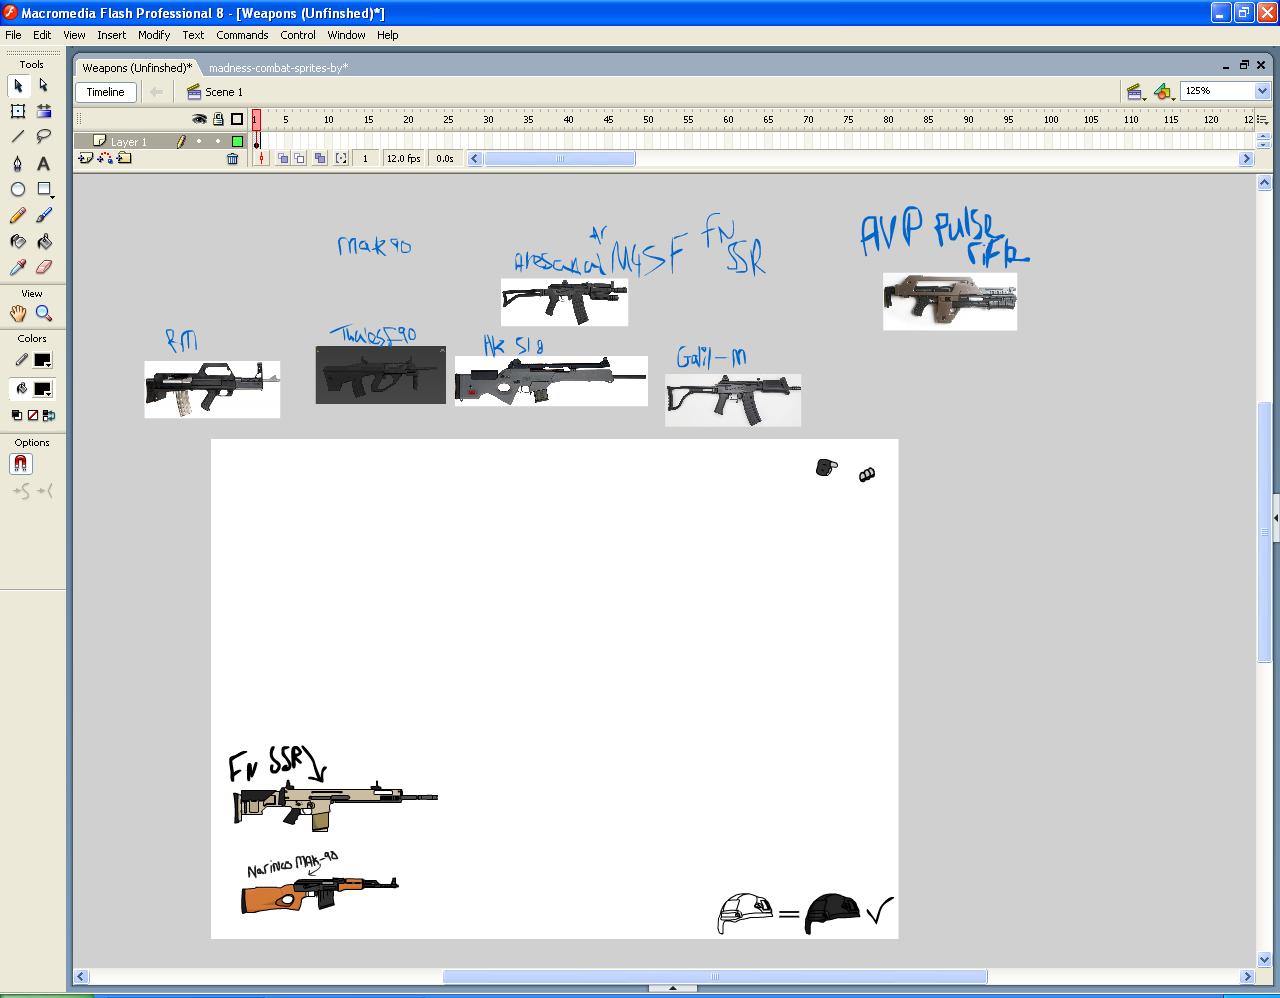Screen dimensions: 1280x998
Task: Select the Selection arrow tool
Action: click(18, 86)
